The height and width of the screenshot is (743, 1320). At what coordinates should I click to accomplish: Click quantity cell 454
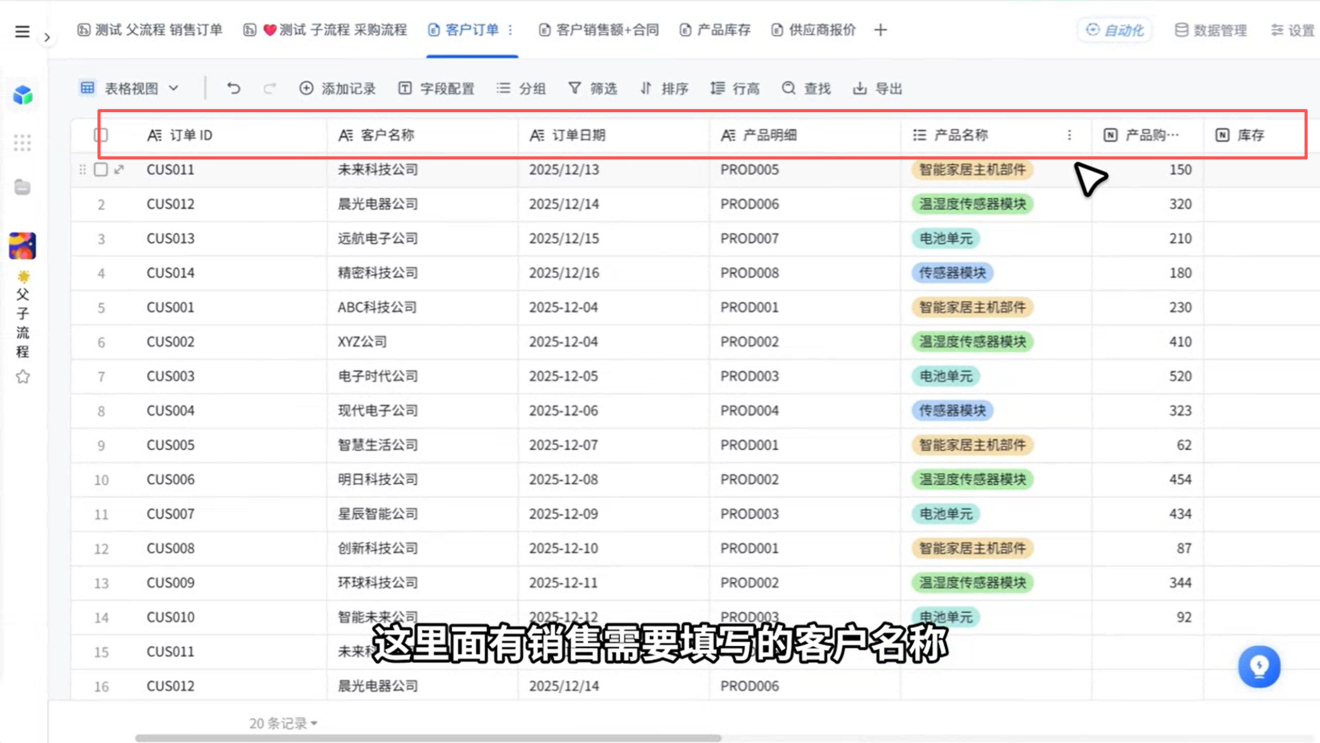click(1148, 480)
